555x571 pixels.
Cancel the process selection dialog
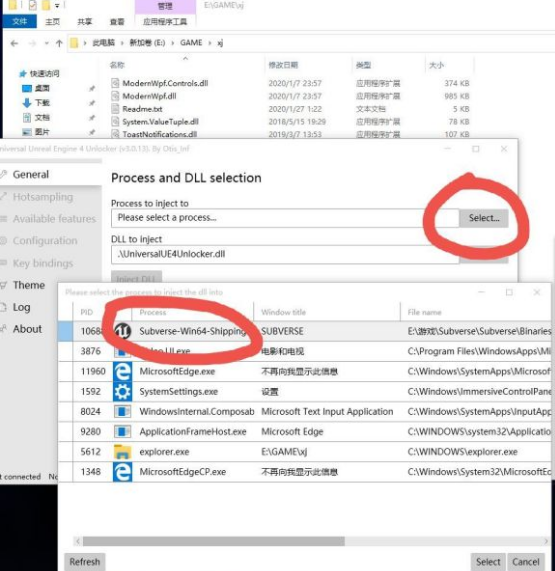click(x=526, y=562)
